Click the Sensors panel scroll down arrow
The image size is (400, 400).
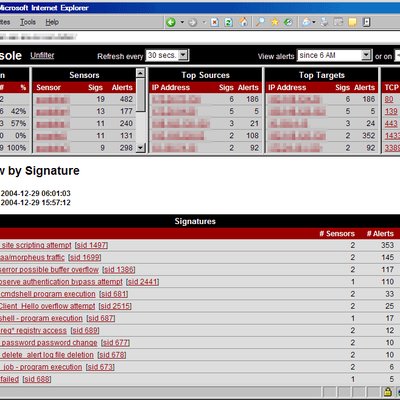pyautogui.click(x=141, y=147)
